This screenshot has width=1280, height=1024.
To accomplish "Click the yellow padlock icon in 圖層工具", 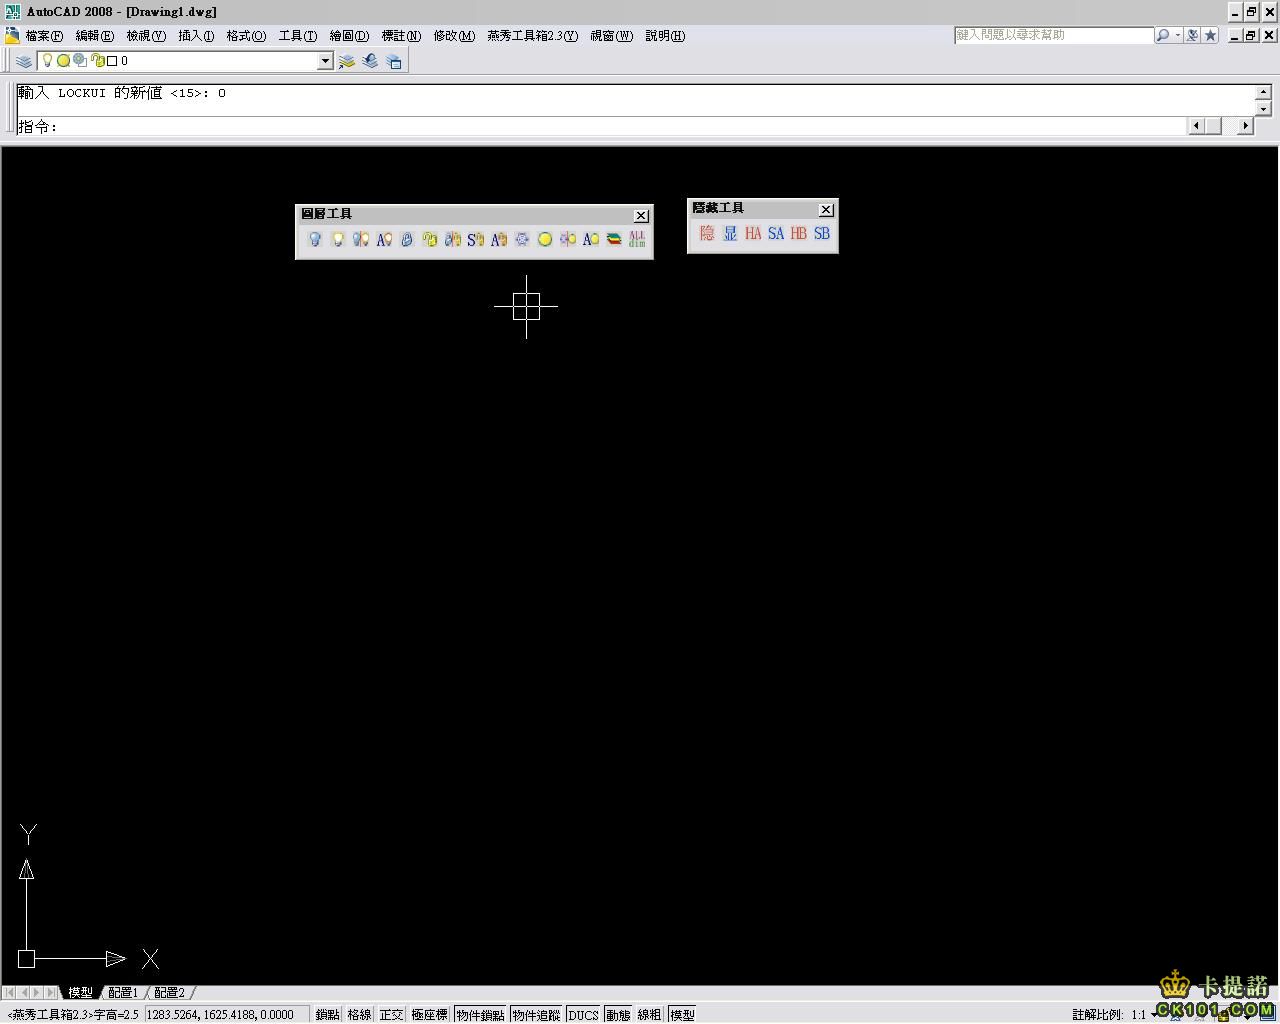I will (430, 239).
